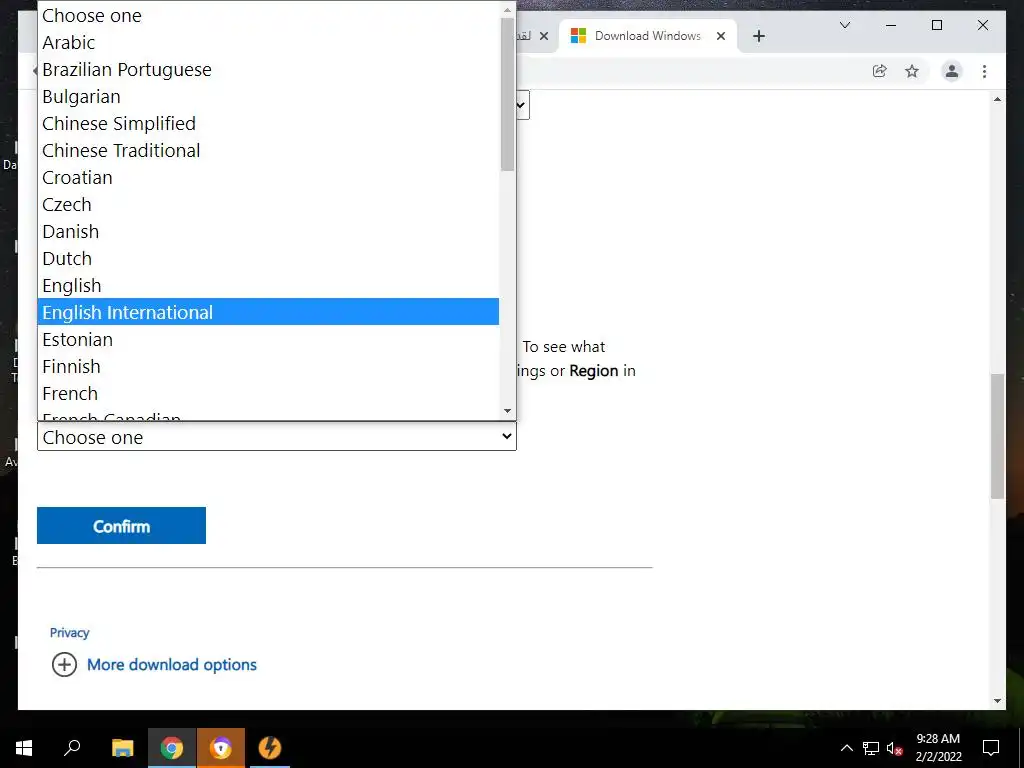The image size is (1024, 768).
Task: Choose Bulgarian in the dropdown list
Action: (x=268, y=97)
